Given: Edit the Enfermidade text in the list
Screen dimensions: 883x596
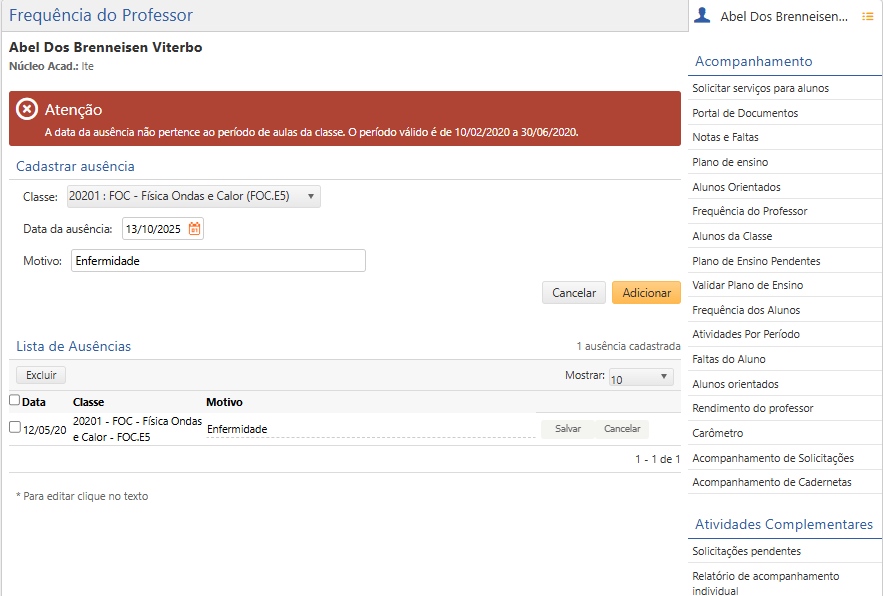Looking at the screenshot, I should (x=237, y=429).
